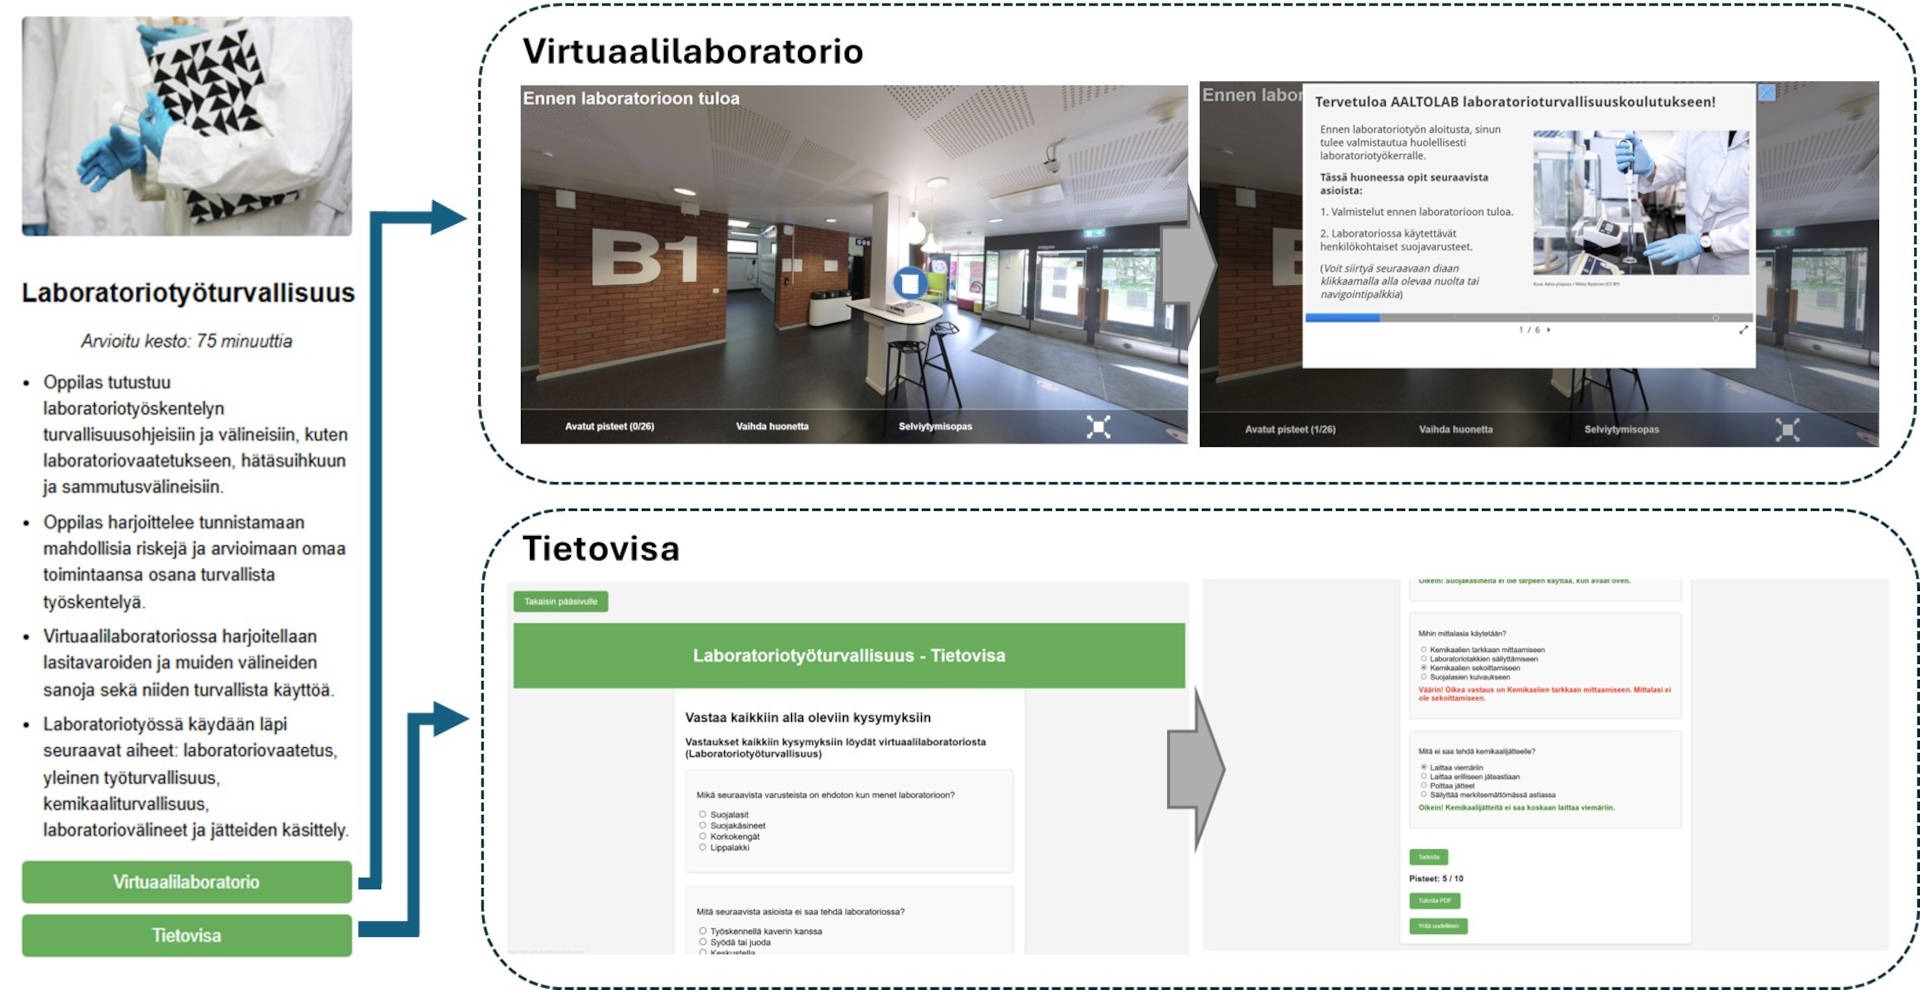Select the Korkokengät radio option

[703, 837]
